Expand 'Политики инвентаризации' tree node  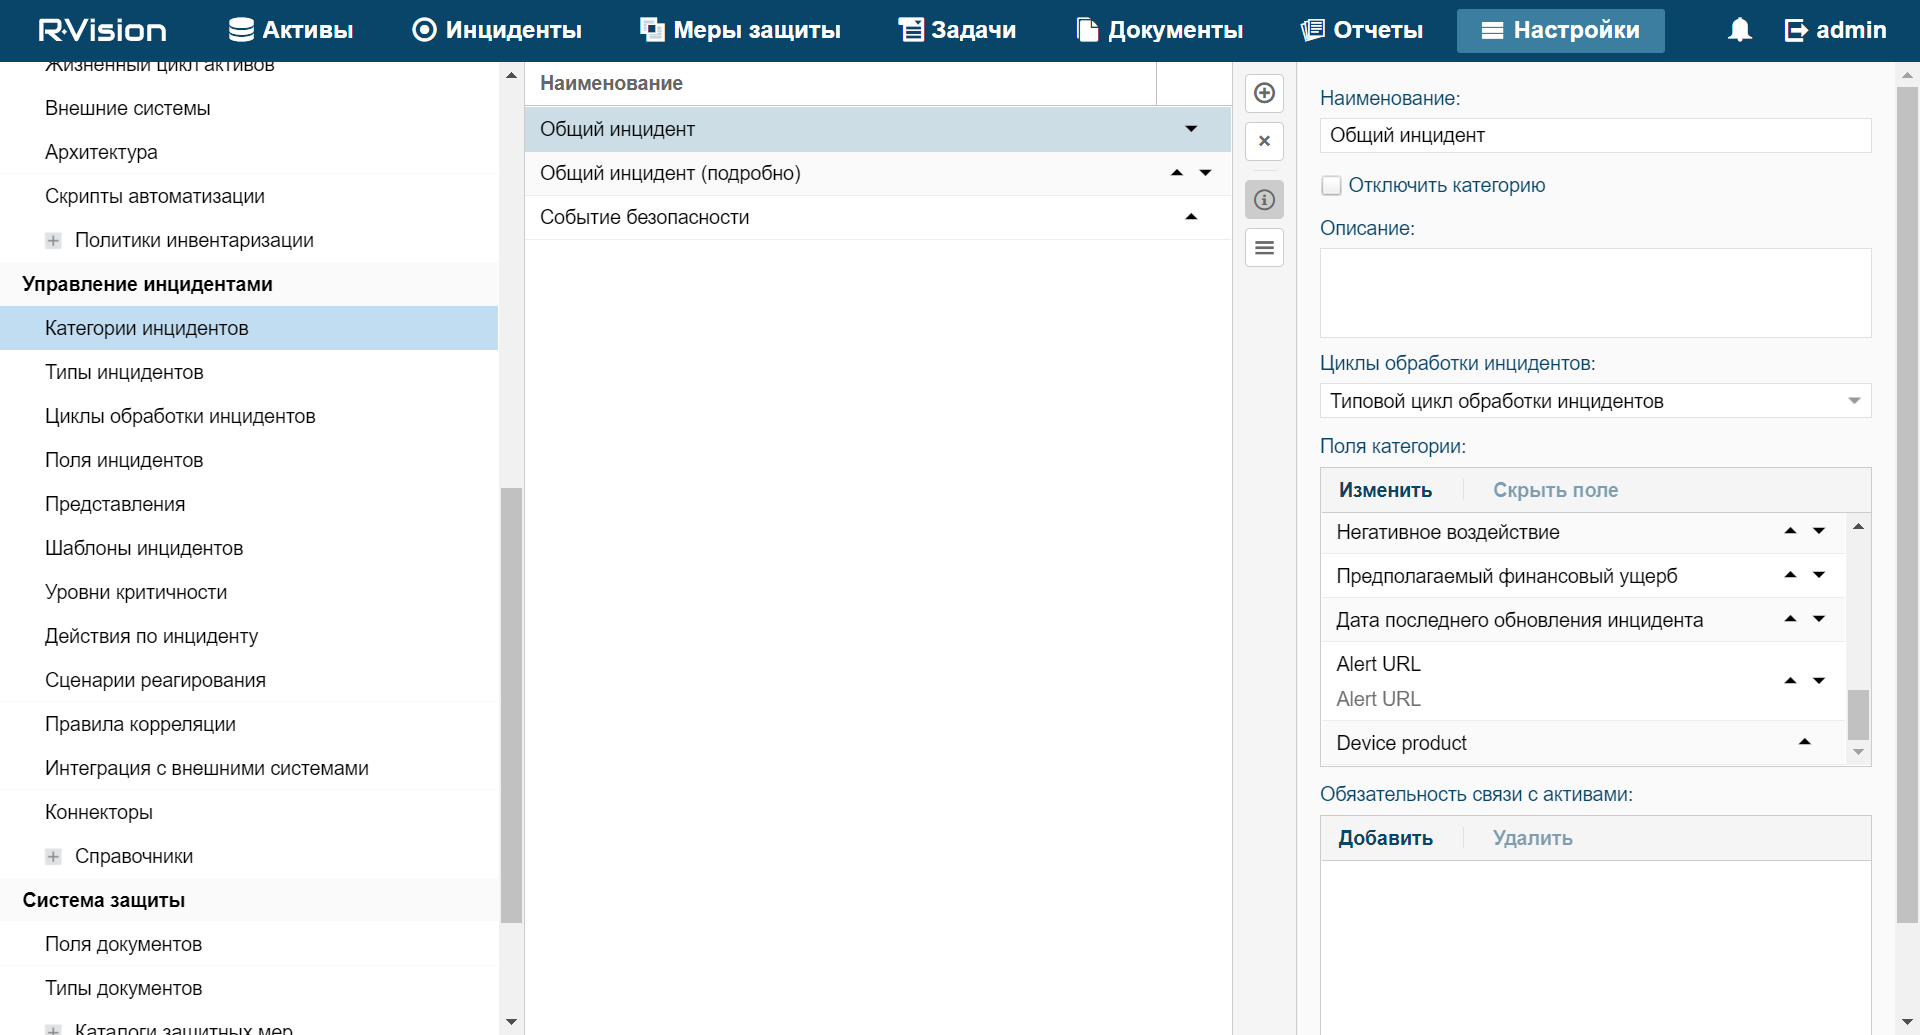(x=53, y=240)
